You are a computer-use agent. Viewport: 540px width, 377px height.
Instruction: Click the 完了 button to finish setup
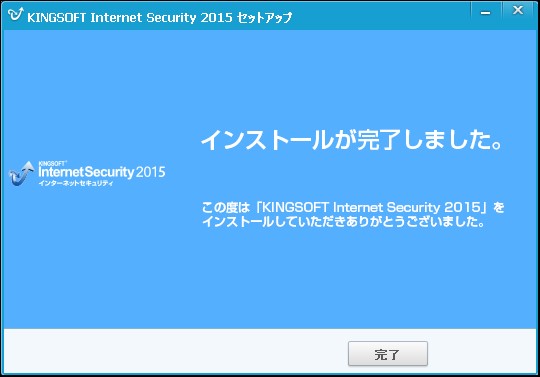(x=388, y=354)
